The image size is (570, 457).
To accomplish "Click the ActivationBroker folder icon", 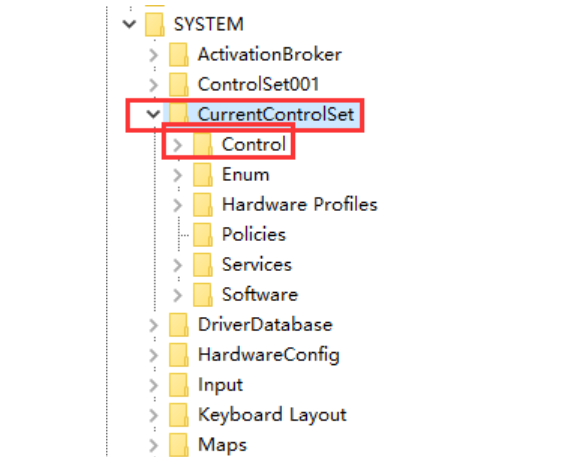I will (x=178, y=55).
